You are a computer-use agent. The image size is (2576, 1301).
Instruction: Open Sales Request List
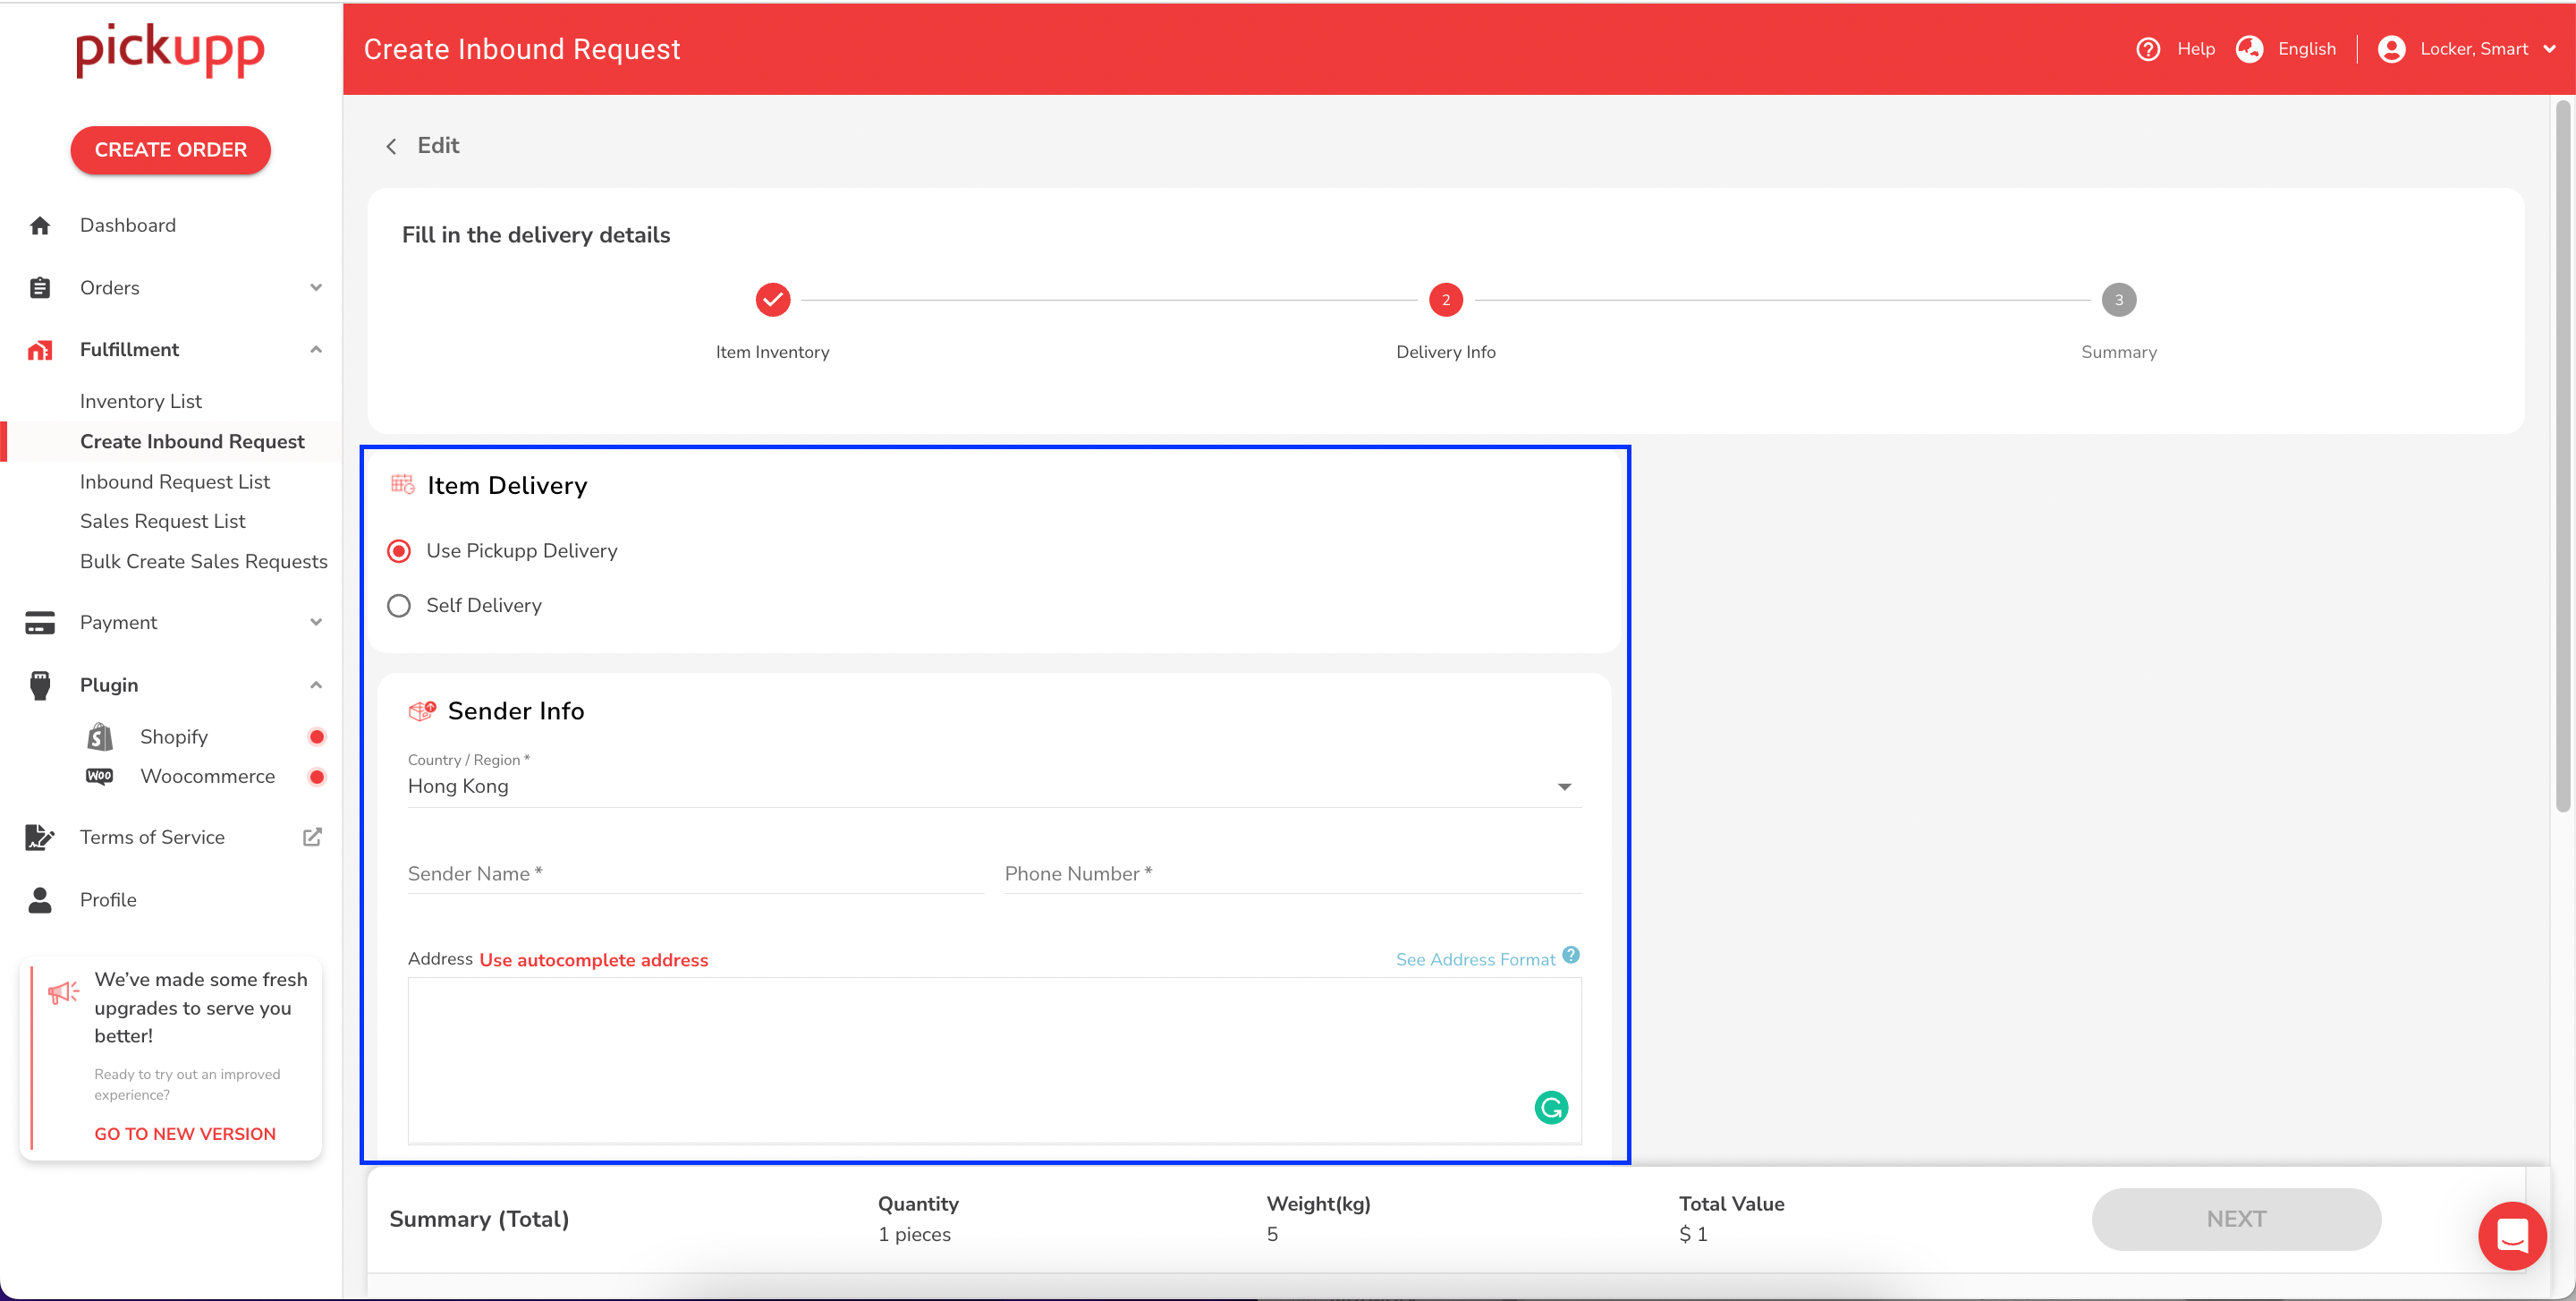pyautogui.click(x=163, y=521)
